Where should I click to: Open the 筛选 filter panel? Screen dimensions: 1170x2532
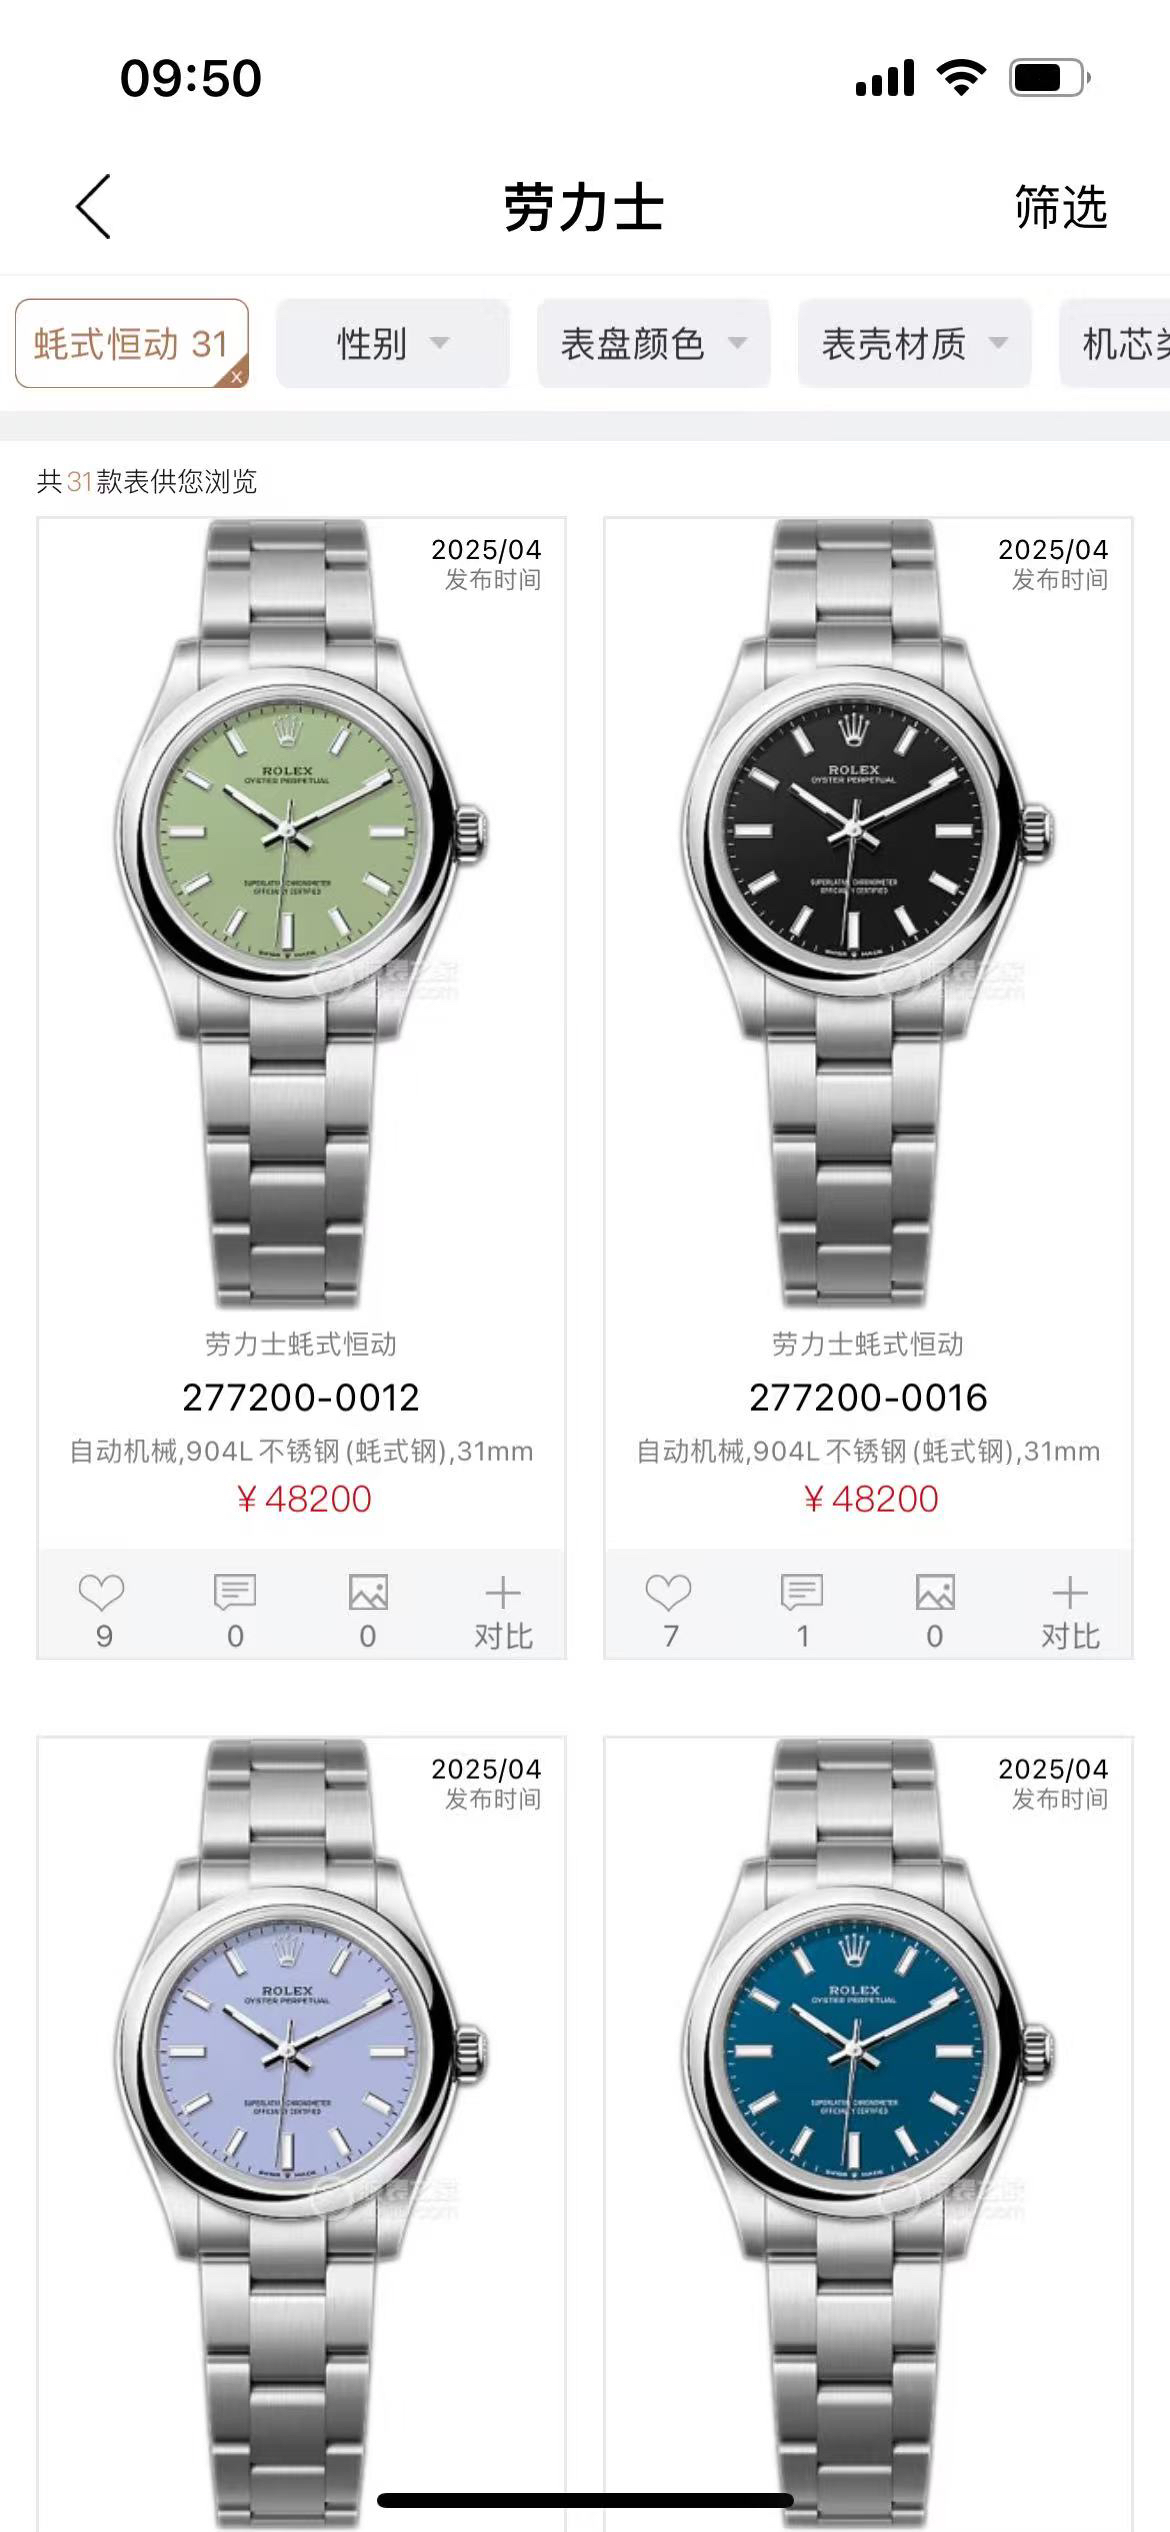pos(1061,207)
